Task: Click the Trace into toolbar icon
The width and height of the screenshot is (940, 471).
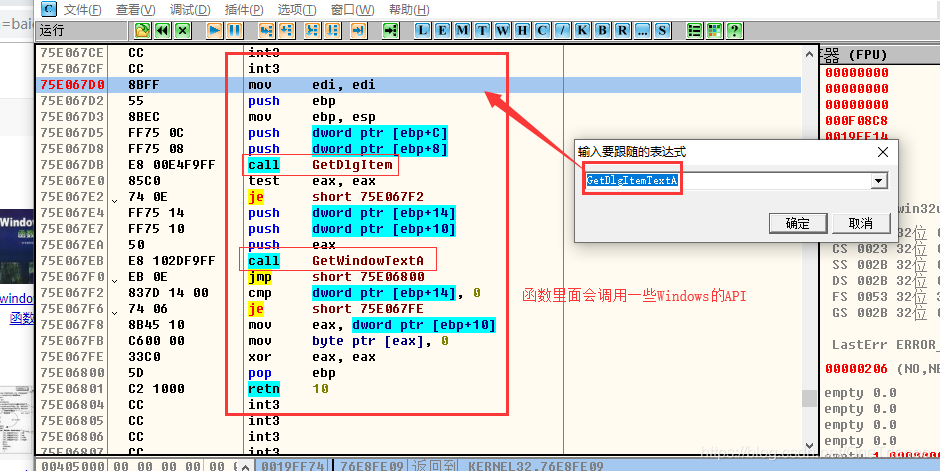Action: (x=312, y=31)
